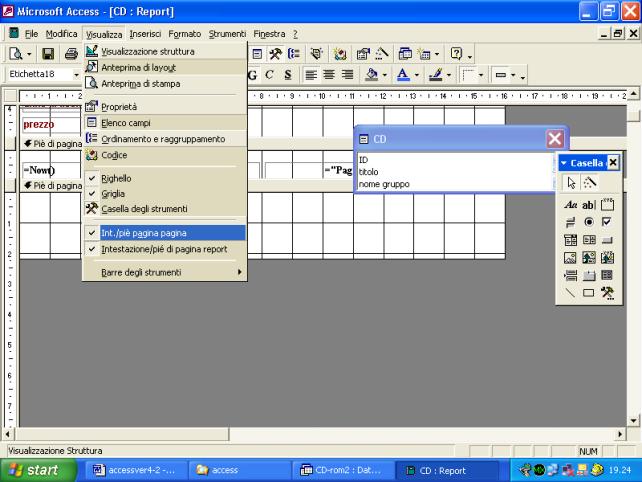Open the Etichetta18 object combo box
Screen dimensions: 642x482
point(76,75)
